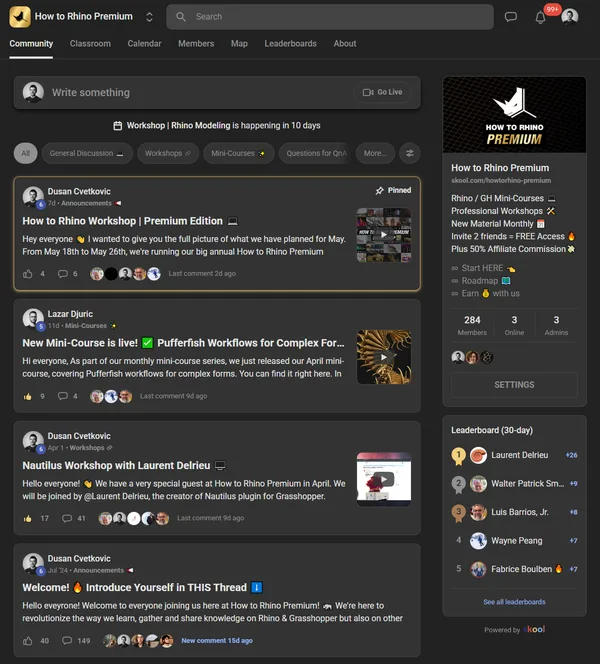Click the Write something post box
The width and height of the screenshot is (600, 664).
point(217,93)
